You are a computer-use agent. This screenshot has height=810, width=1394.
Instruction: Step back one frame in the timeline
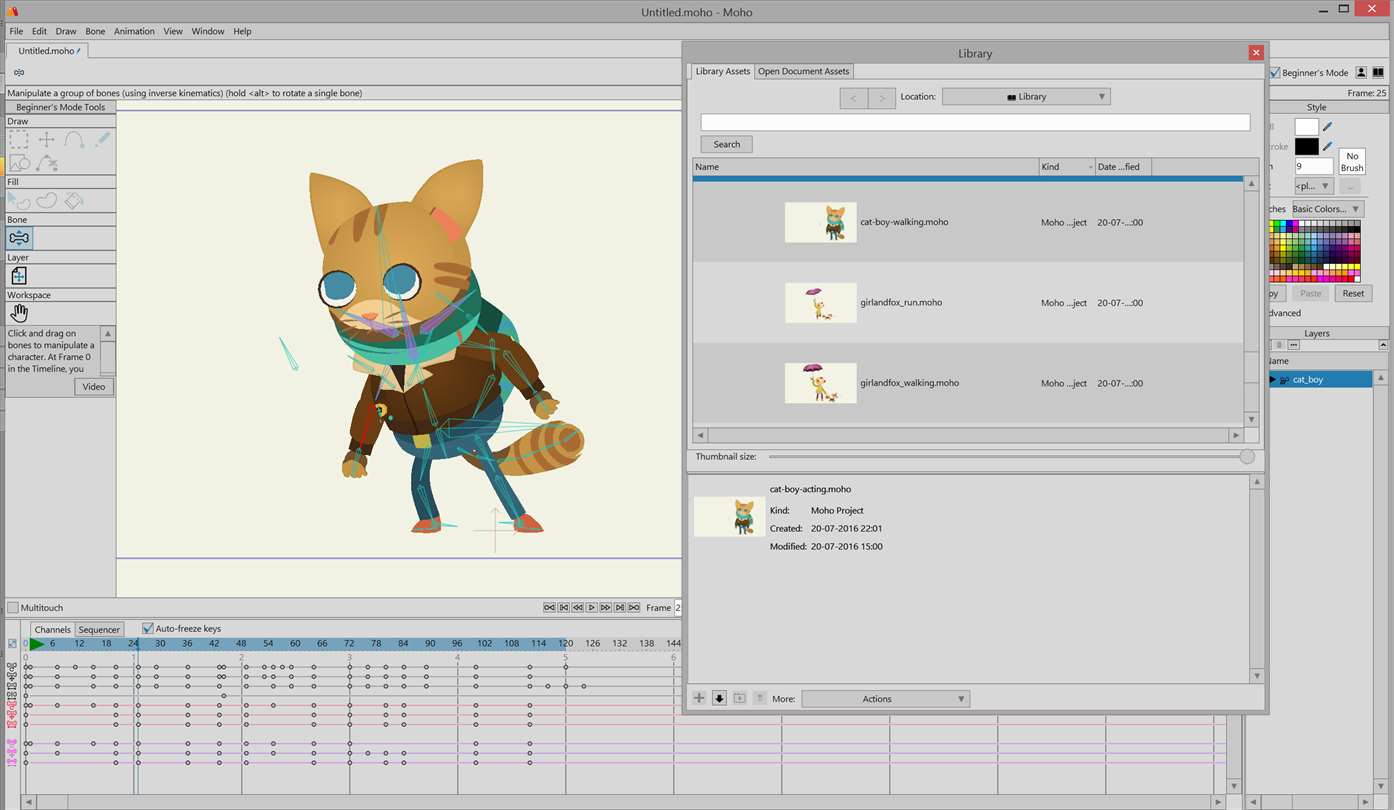coord(577,607)
